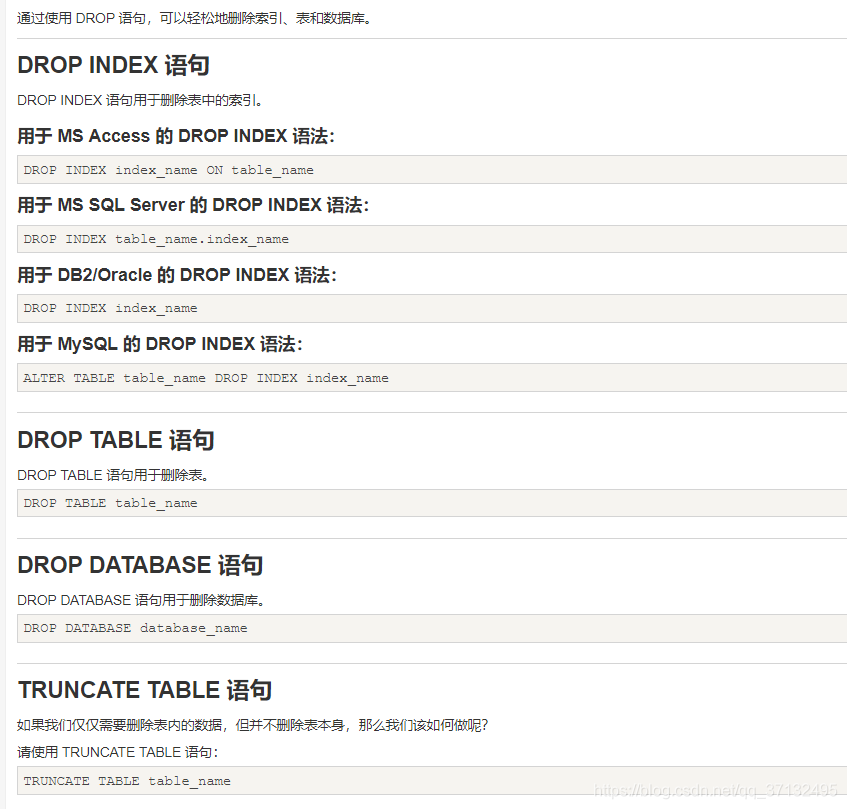Click '用于 MS SQL Server 的 DROP INDEX 语法' subheading
The height and width of the screenshot is (809, 847).
193,205
